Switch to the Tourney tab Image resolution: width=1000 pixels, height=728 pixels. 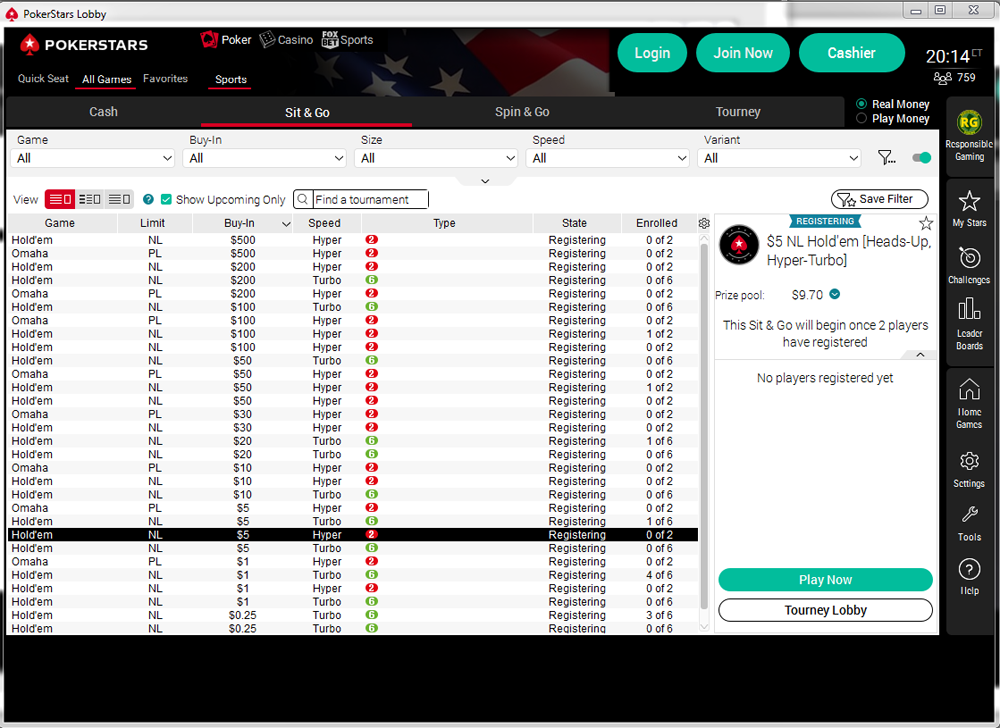coord(738,112)
